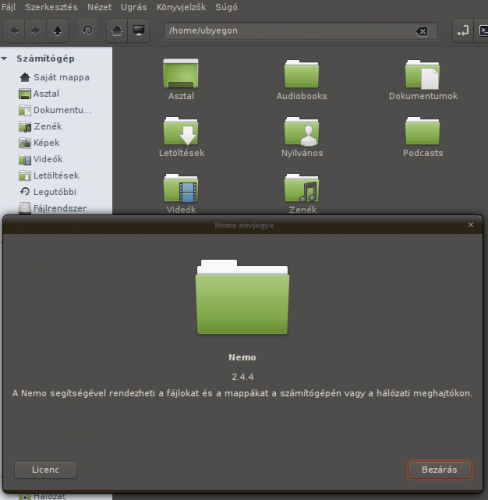Click the Licenc button
Viewport: 488px width, 500px height.
point(45,470)
